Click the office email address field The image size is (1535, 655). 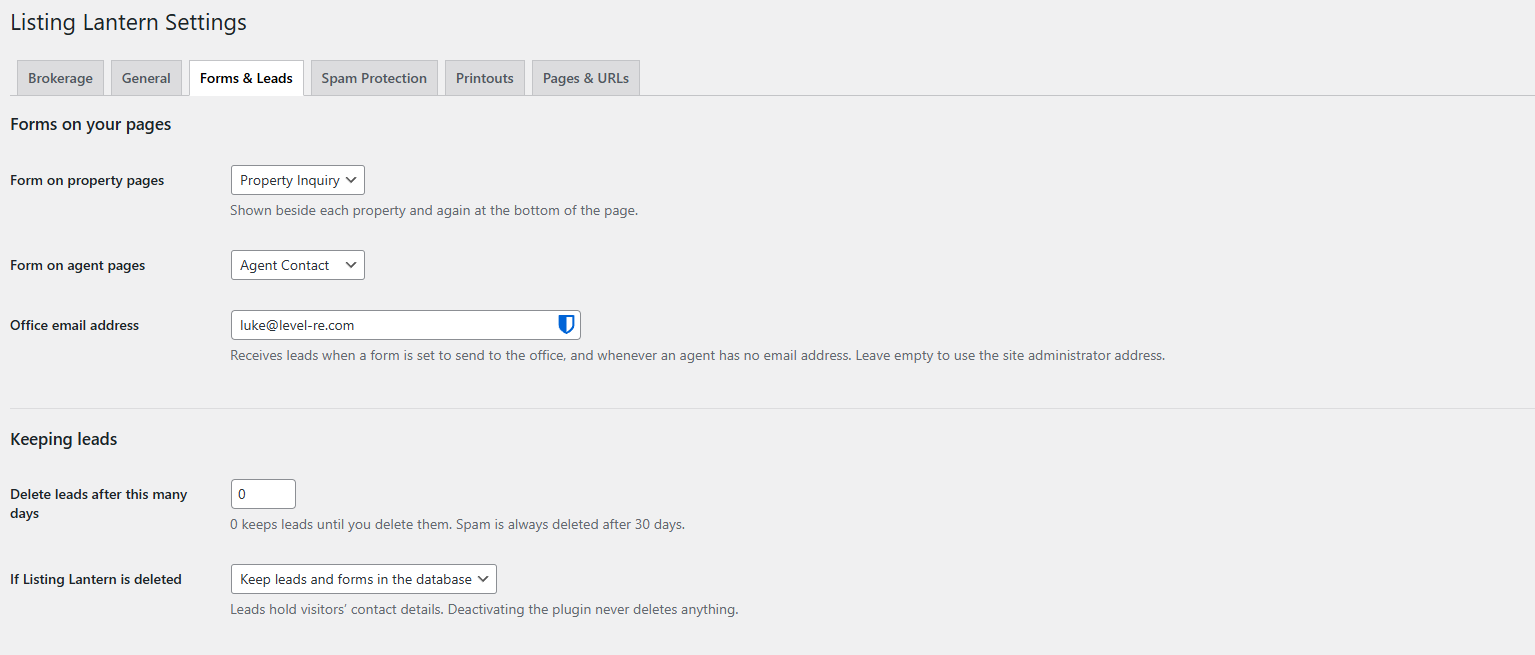pos(406,325)
